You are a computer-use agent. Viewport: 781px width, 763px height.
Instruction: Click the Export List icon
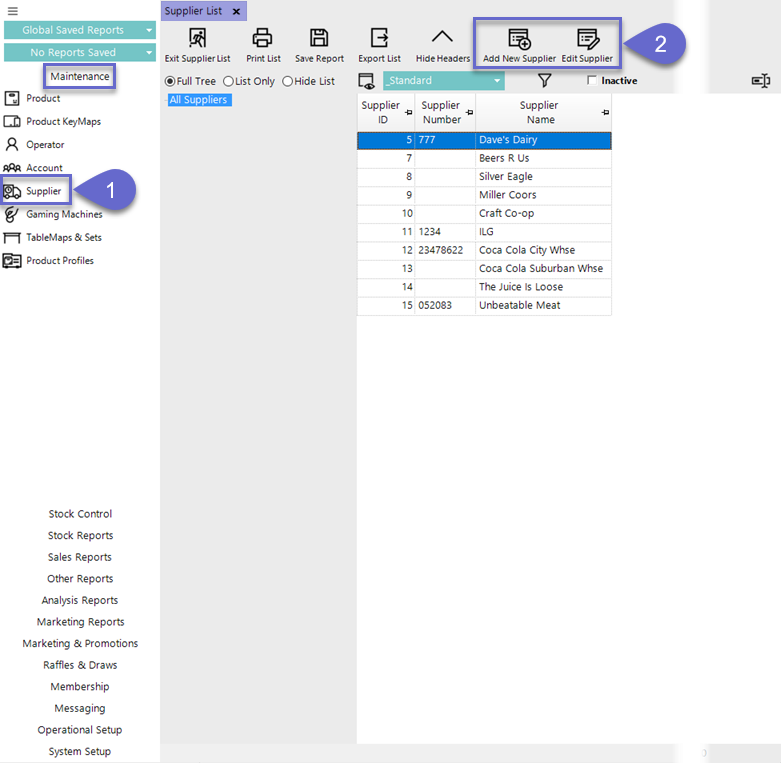point(379,39)
